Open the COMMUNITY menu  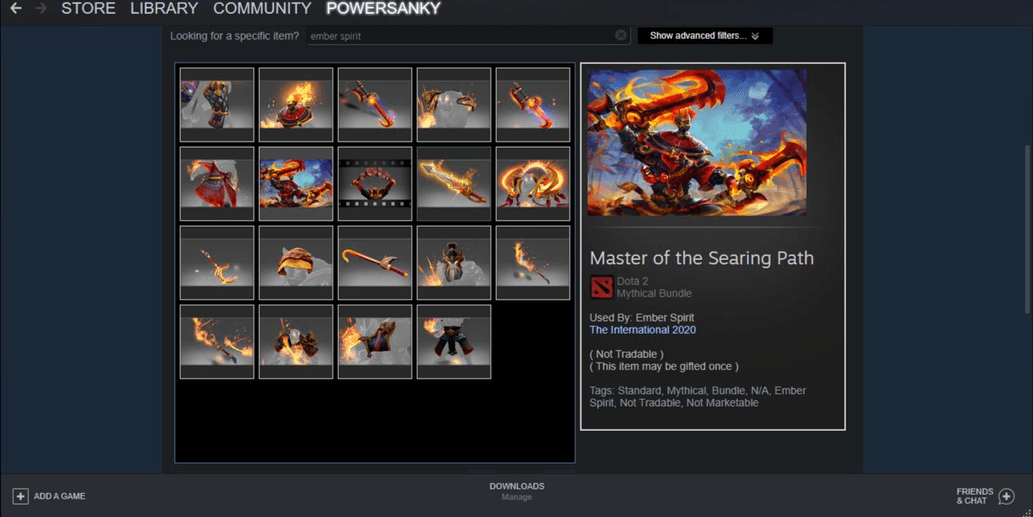tap(262, 9)
